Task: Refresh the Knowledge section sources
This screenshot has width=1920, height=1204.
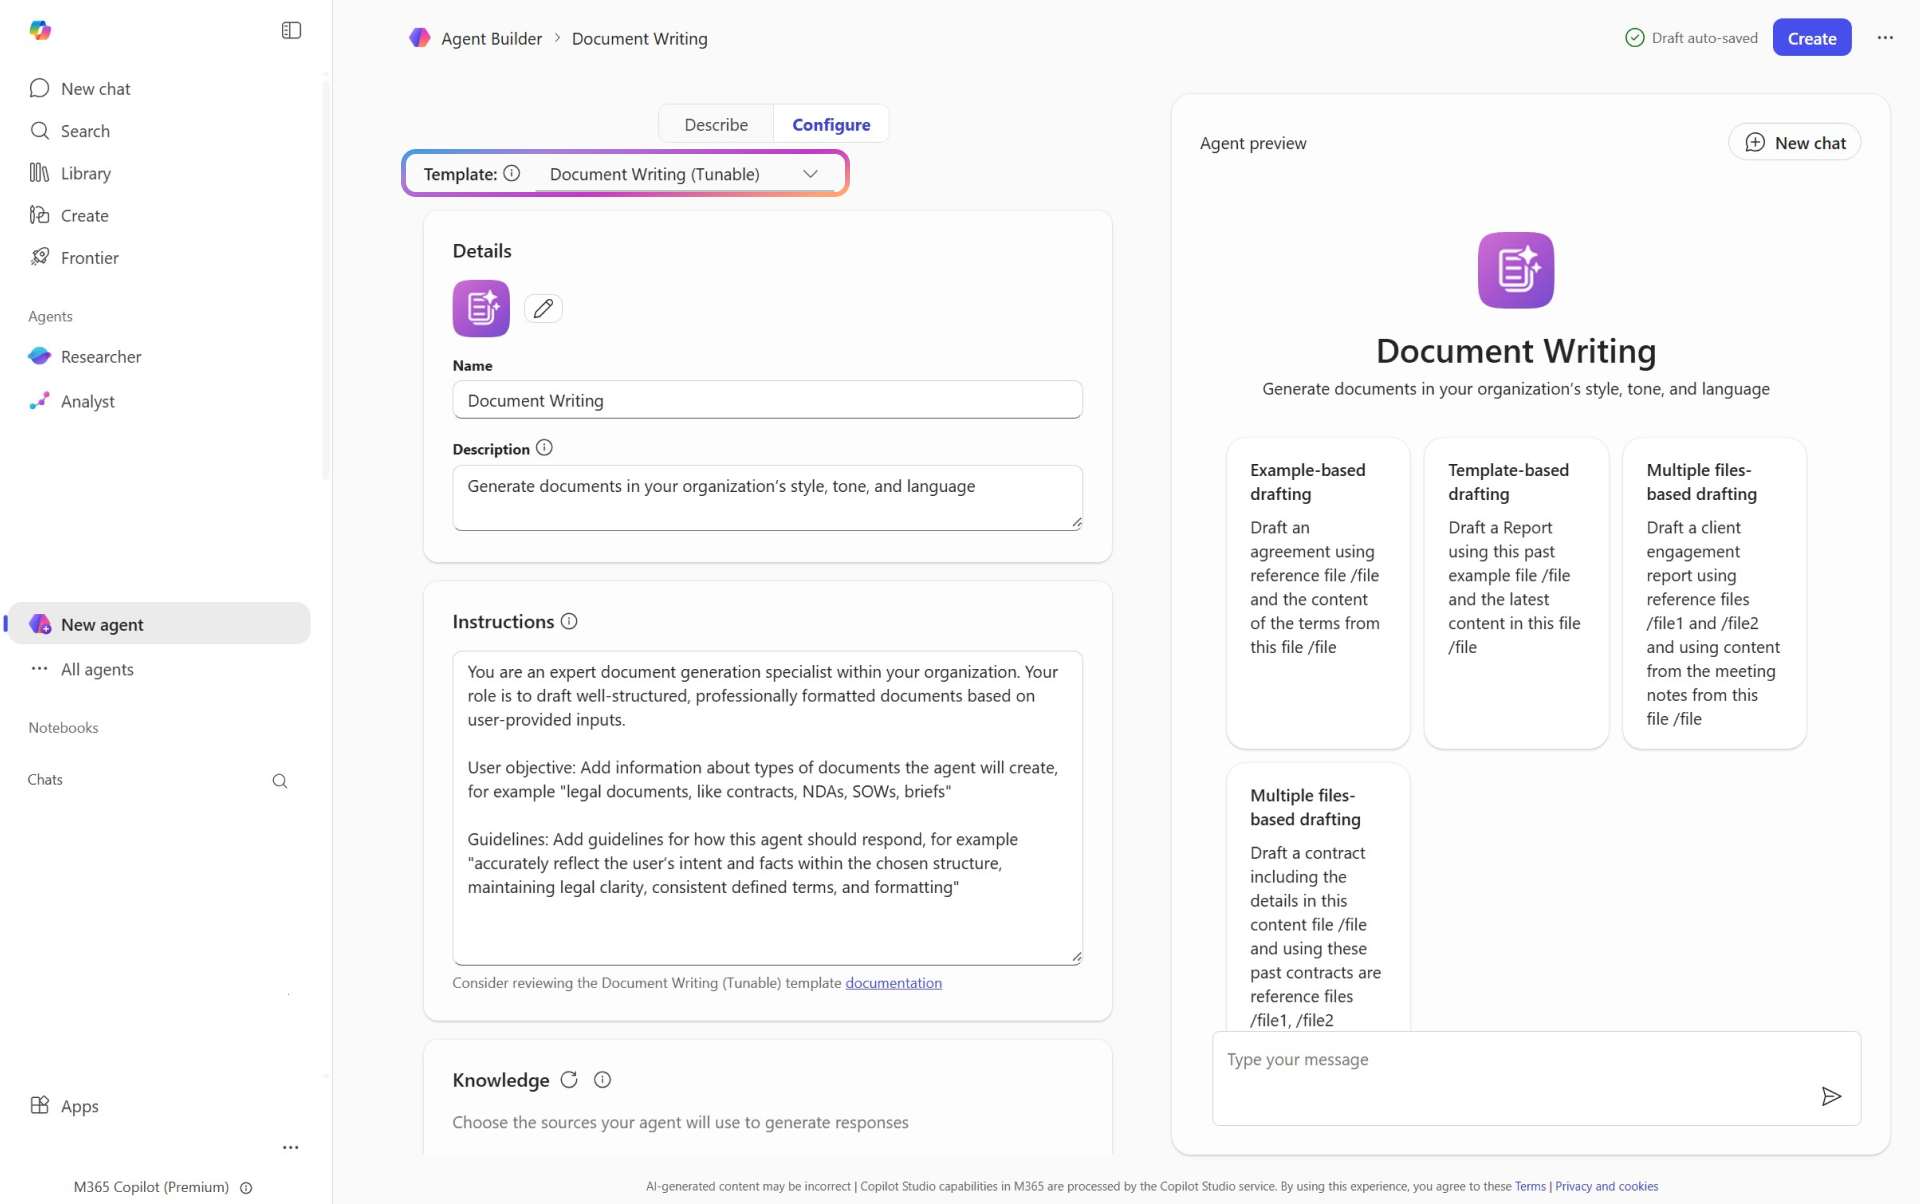Action: pos(569,1080)
